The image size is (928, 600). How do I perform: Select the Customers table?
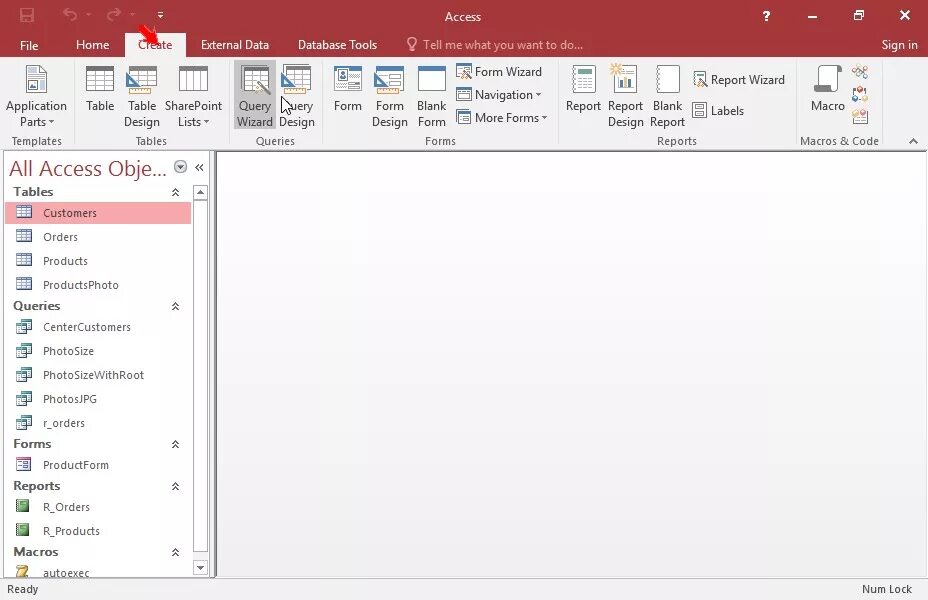coord(98,213)
